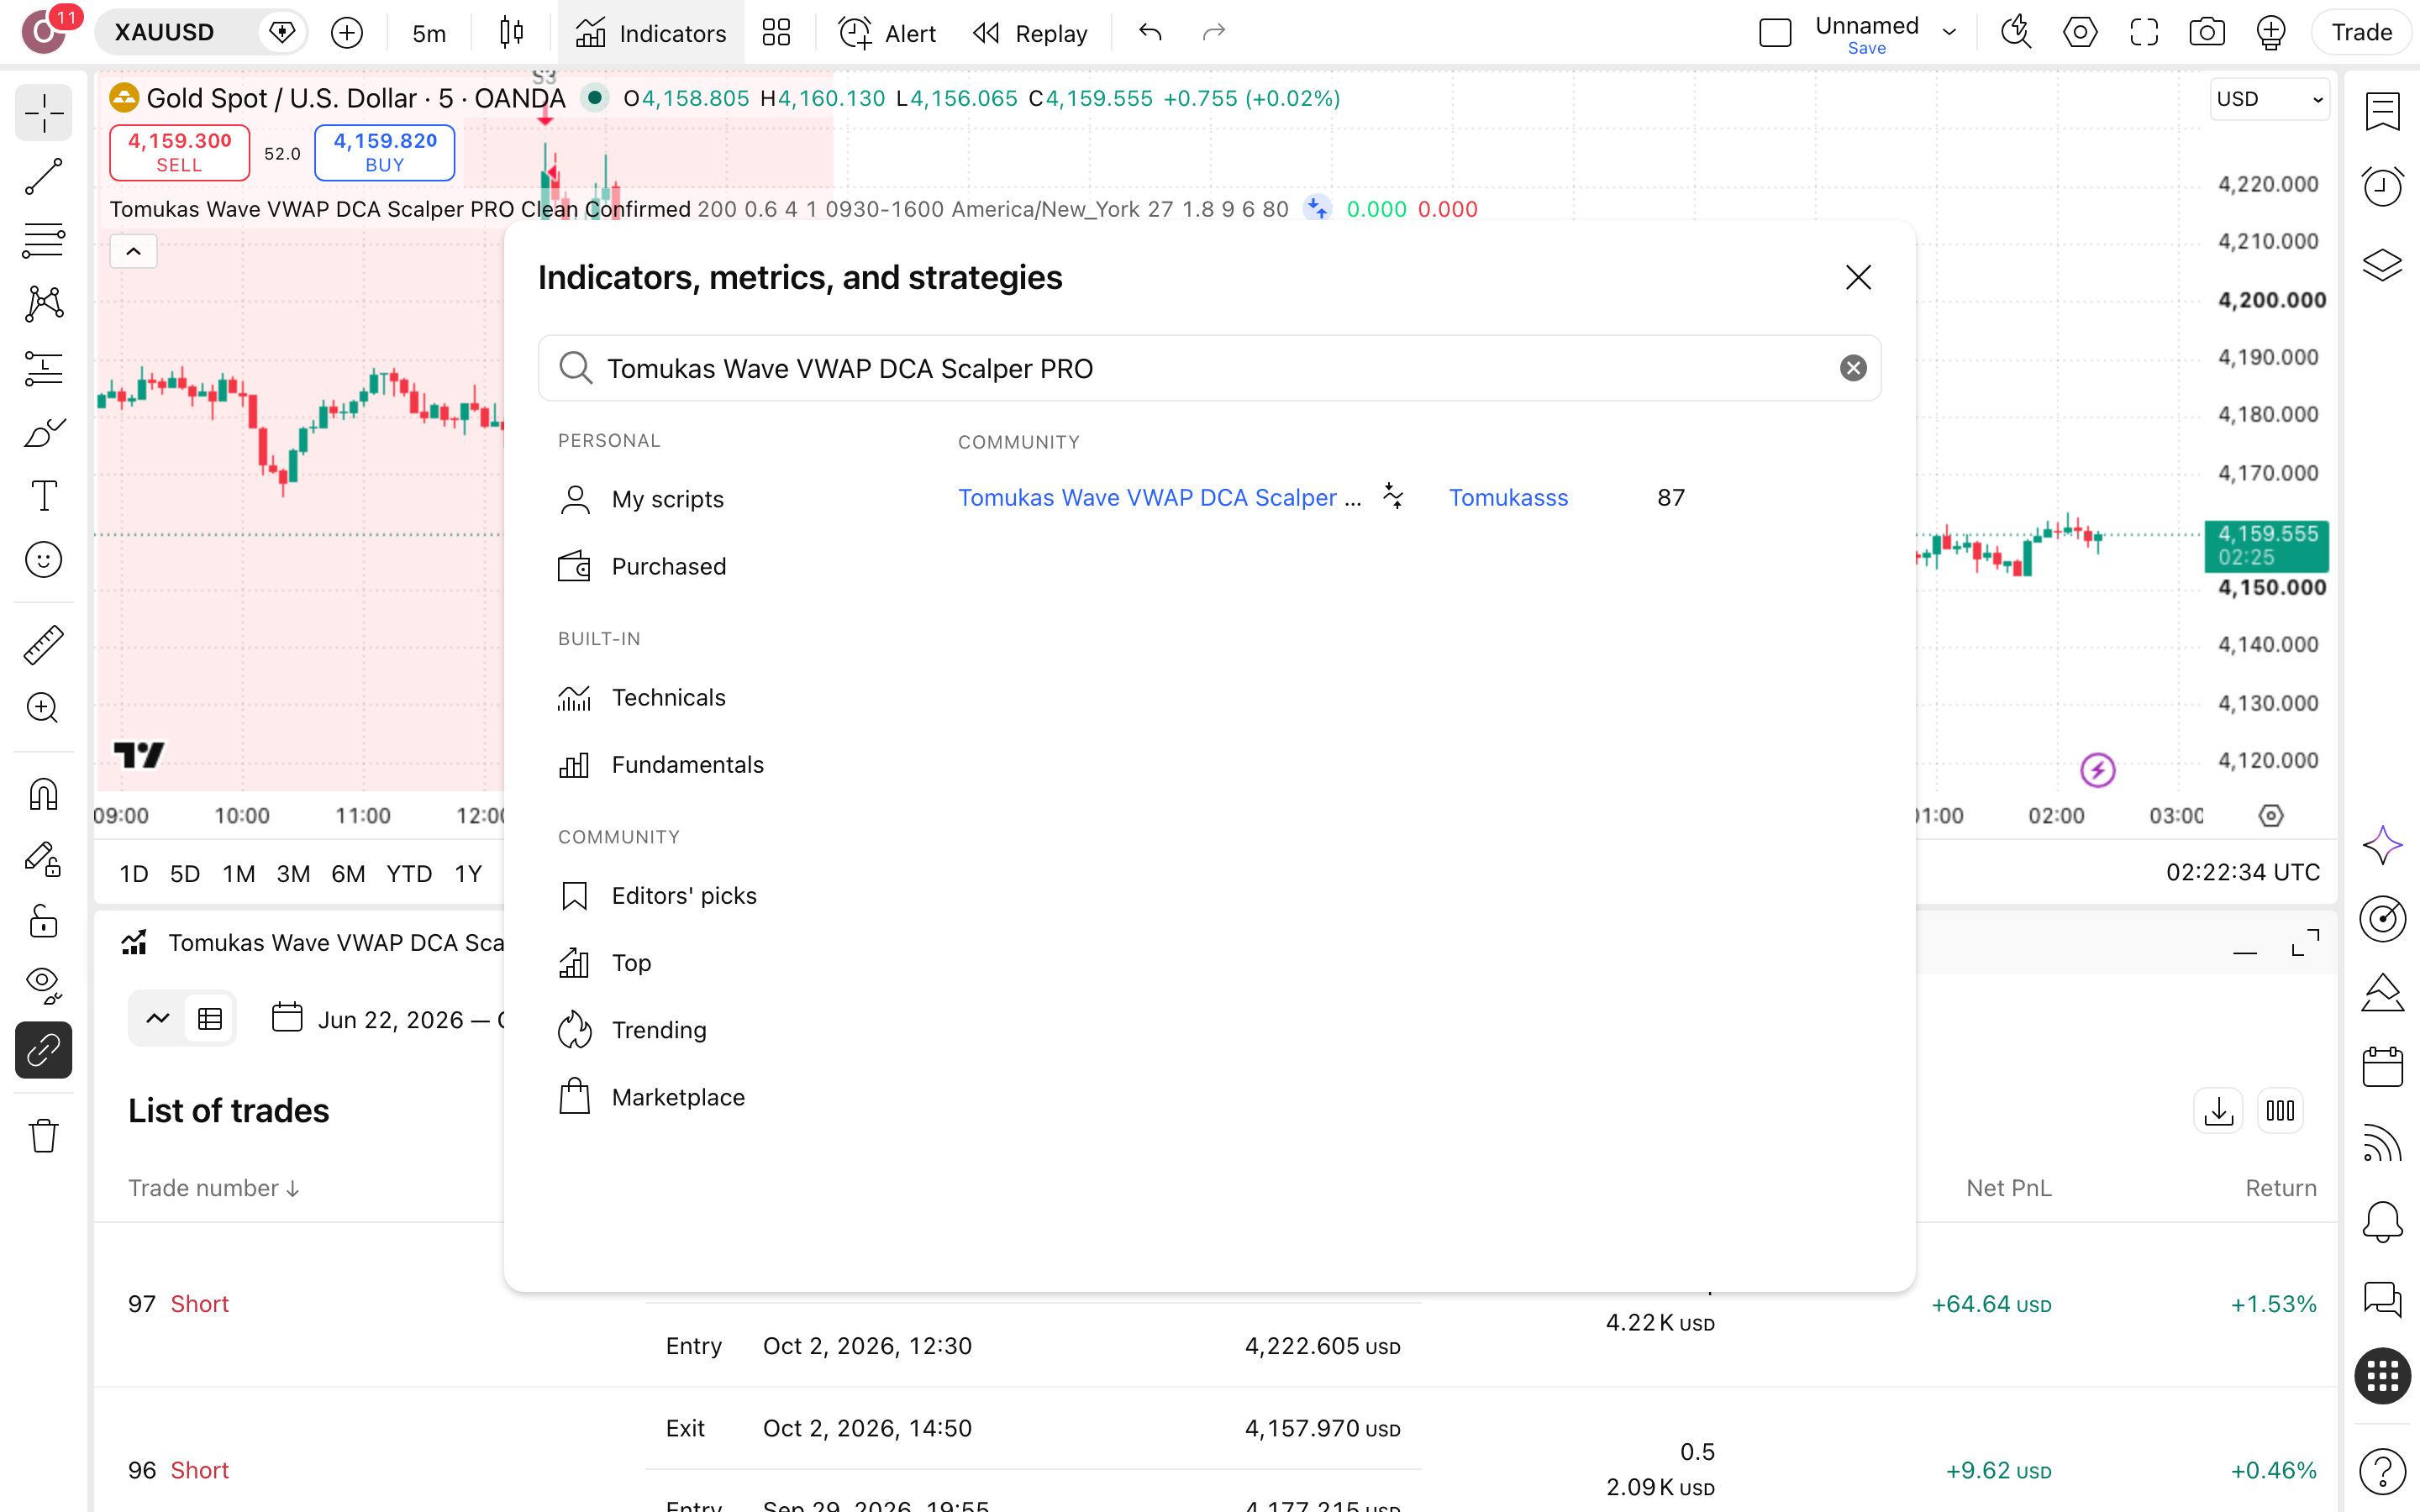Viewport: 2420px width, 1512px height.
Task: Close the Indicators dialog
Action: pos(1858,277)
